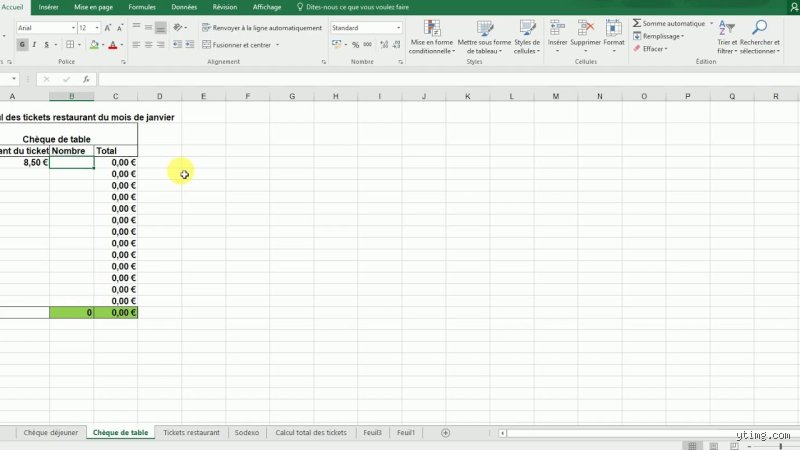Image resolution: width=800 pixels, height=450 pixels.
Task: Open the Arial font name combo box
Action: (46, 28)
